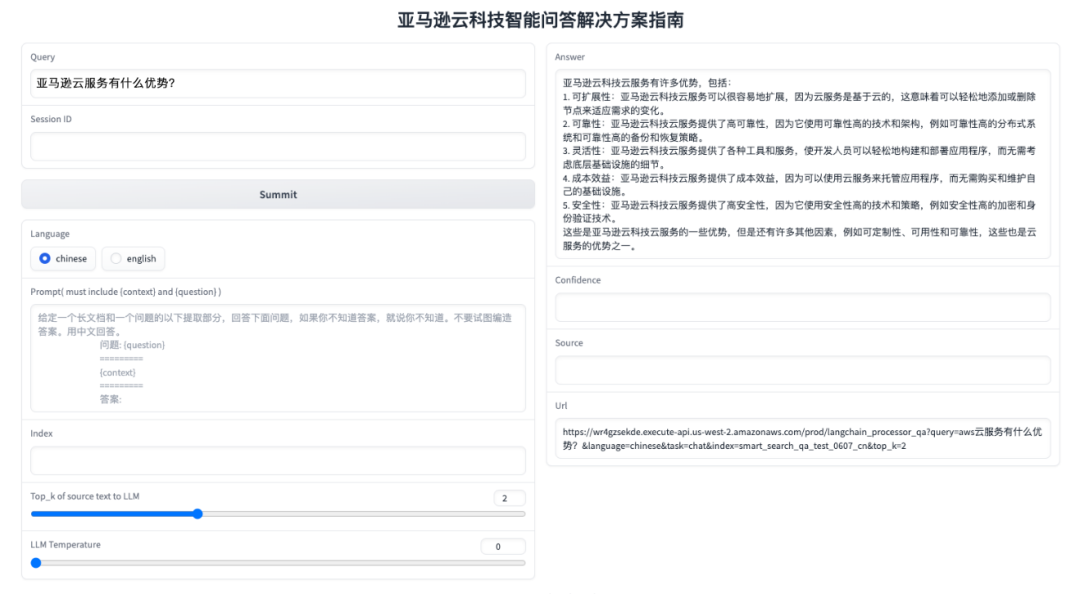Click the 'Url' label
This screenshot has height=594, width=1080.
561,406
